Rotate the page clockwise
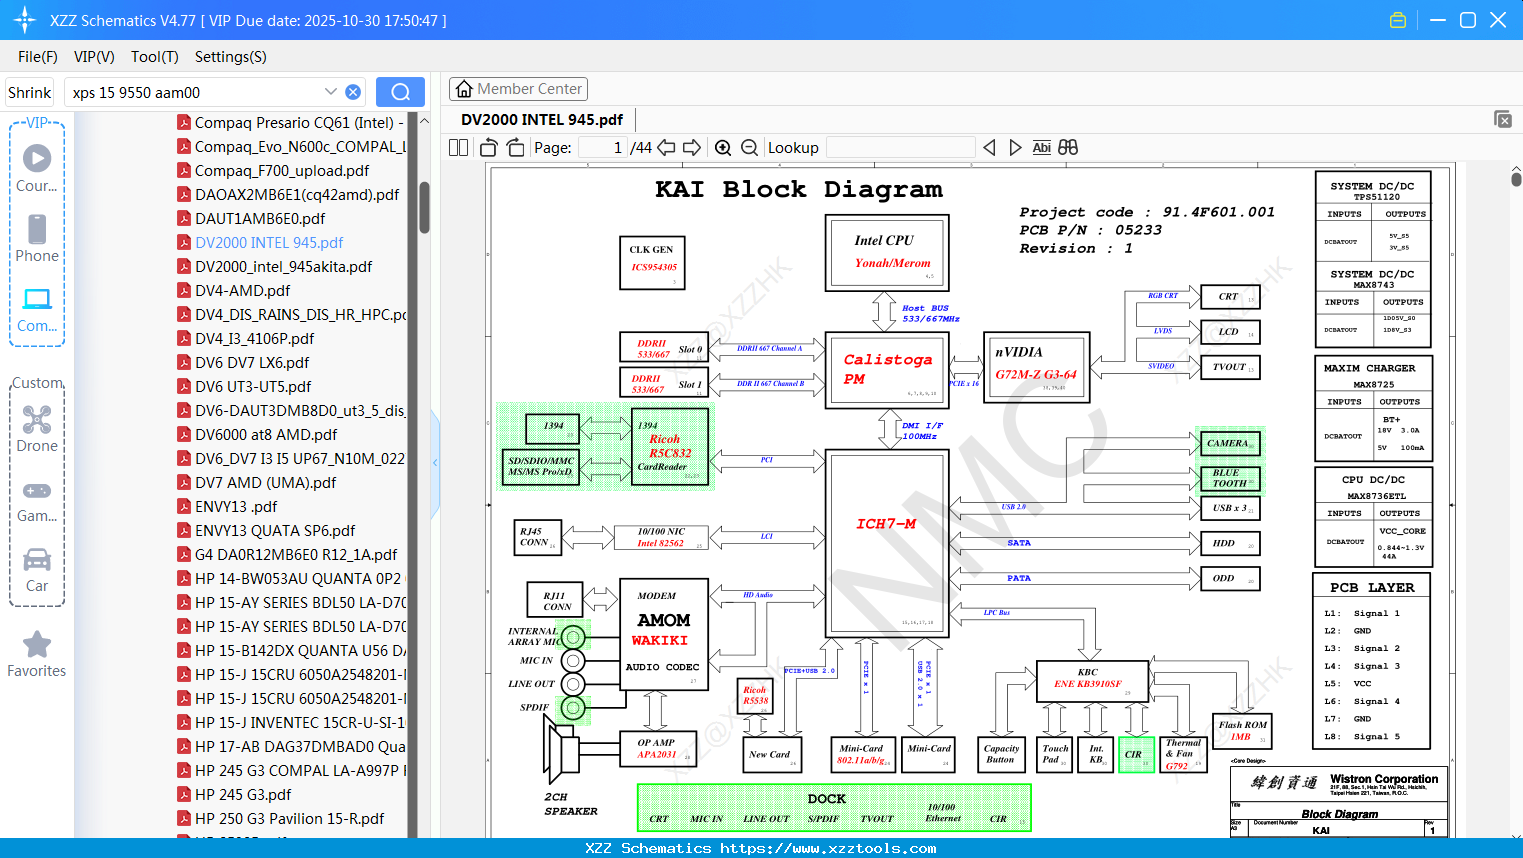 tap(515, 148)
